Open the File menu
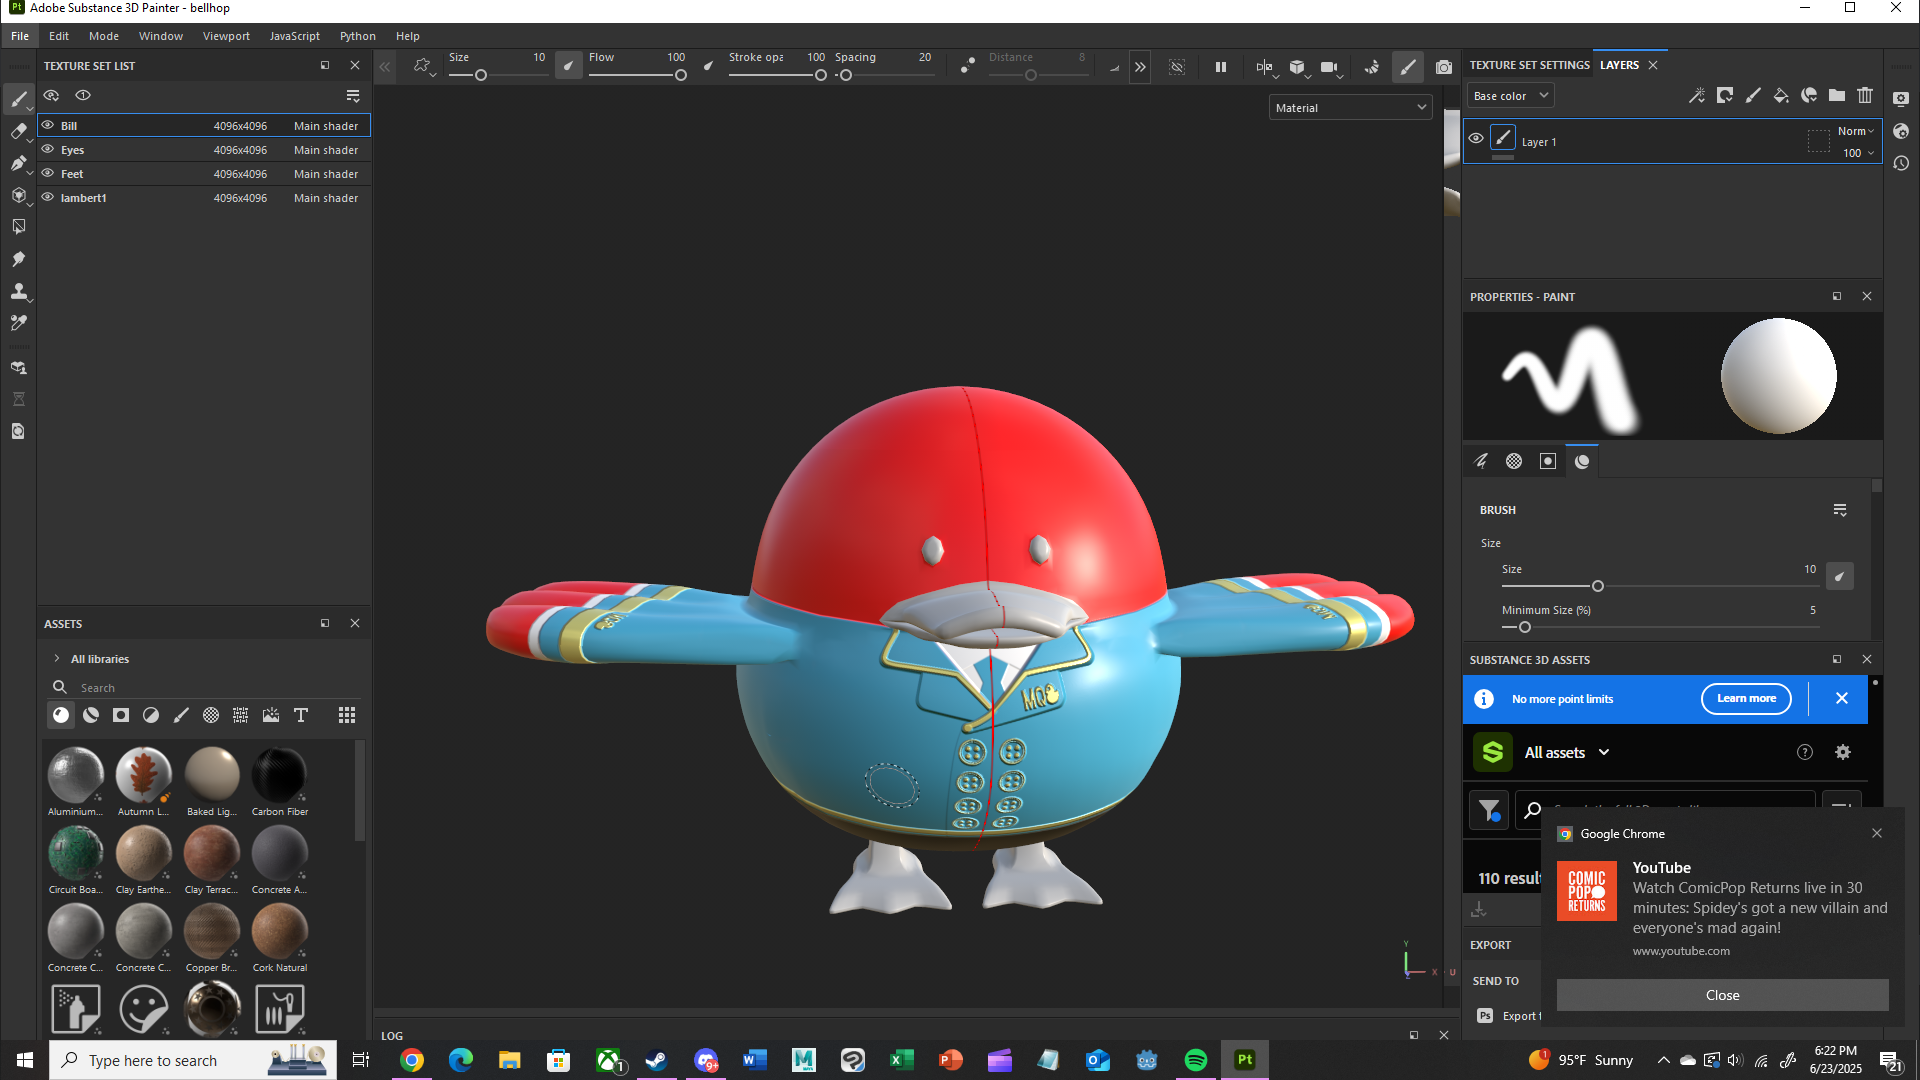This screenshot has height=1080, width=1920. point(20,36)
